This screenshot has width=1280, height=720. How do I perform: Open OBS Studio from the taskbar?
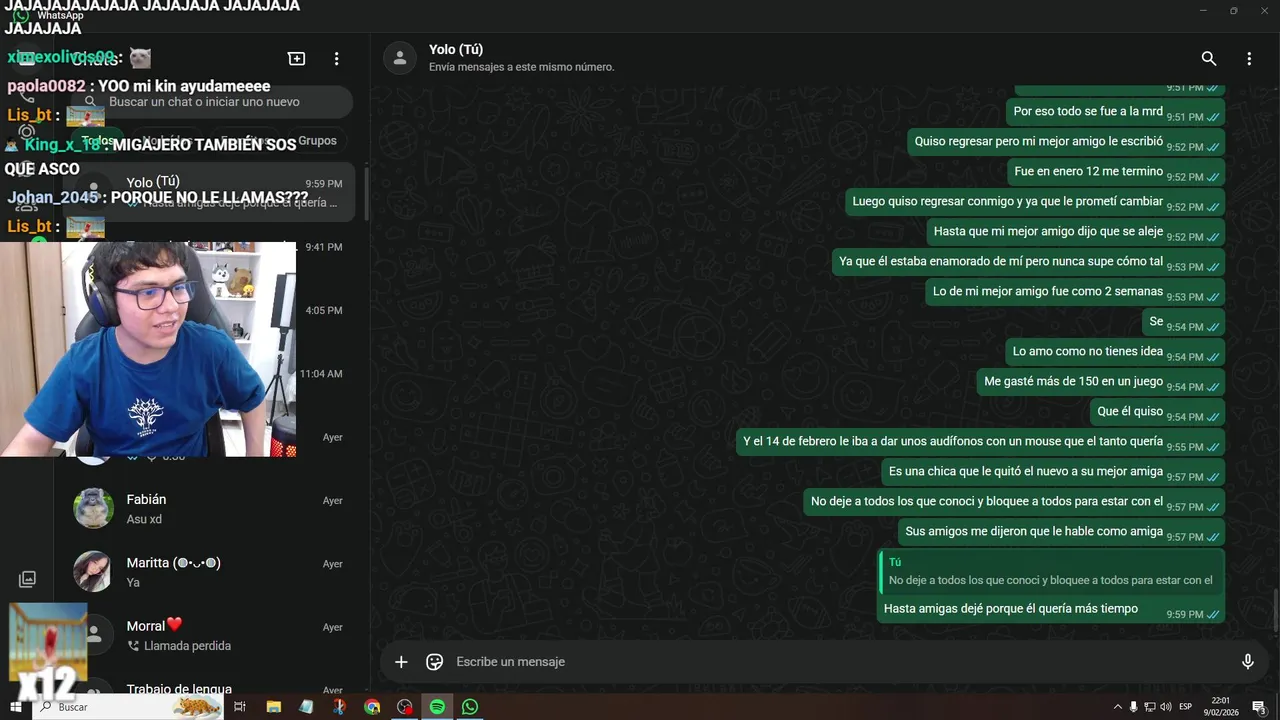404,707
